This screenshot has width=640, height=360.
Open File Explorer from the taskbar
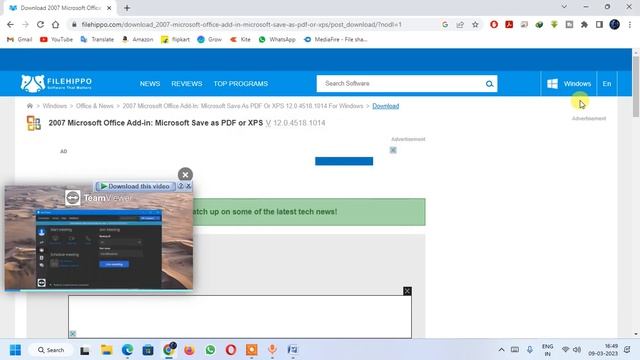(x=107, y=350)
